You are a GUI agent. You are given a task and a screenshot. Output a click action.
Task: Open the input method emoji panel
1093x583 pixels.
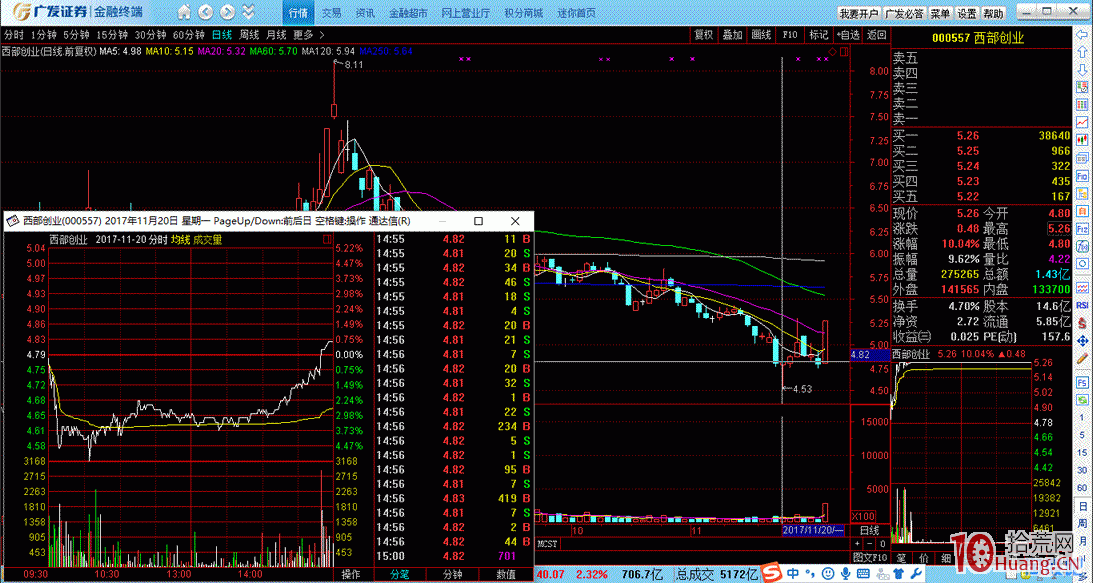point(827,574)
